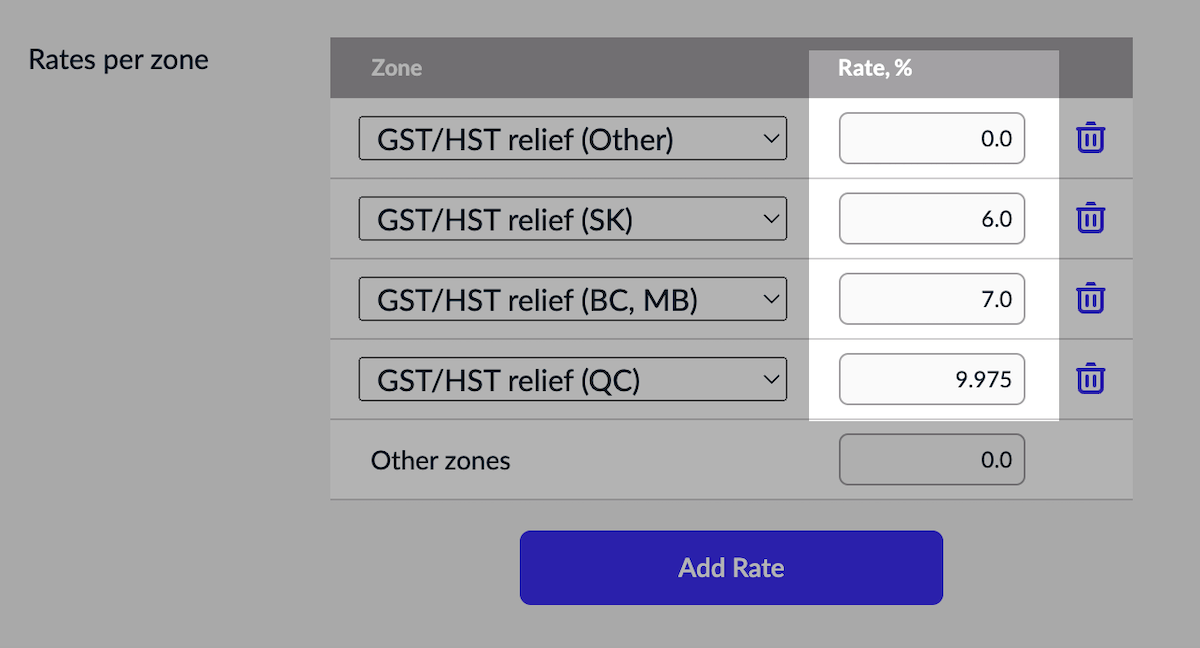Click the 9.975 rate input for QC
Screen dimensions: 1200x648
(931, 379)
